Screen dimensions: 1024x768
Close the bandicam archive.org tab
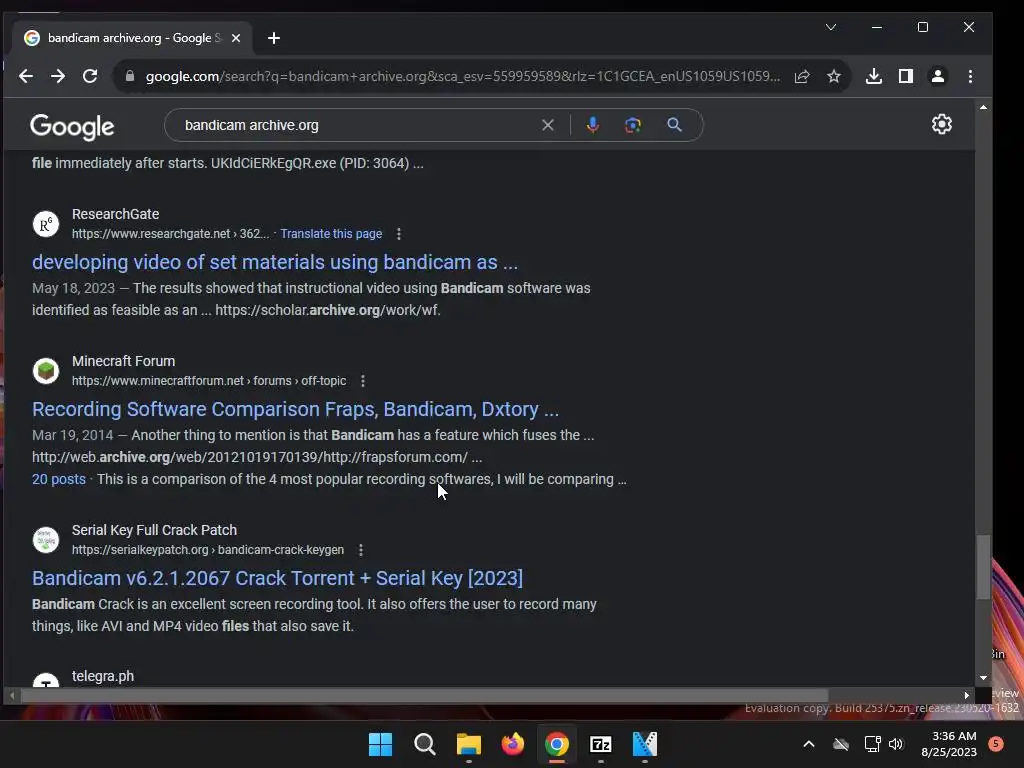pos(236,39)
